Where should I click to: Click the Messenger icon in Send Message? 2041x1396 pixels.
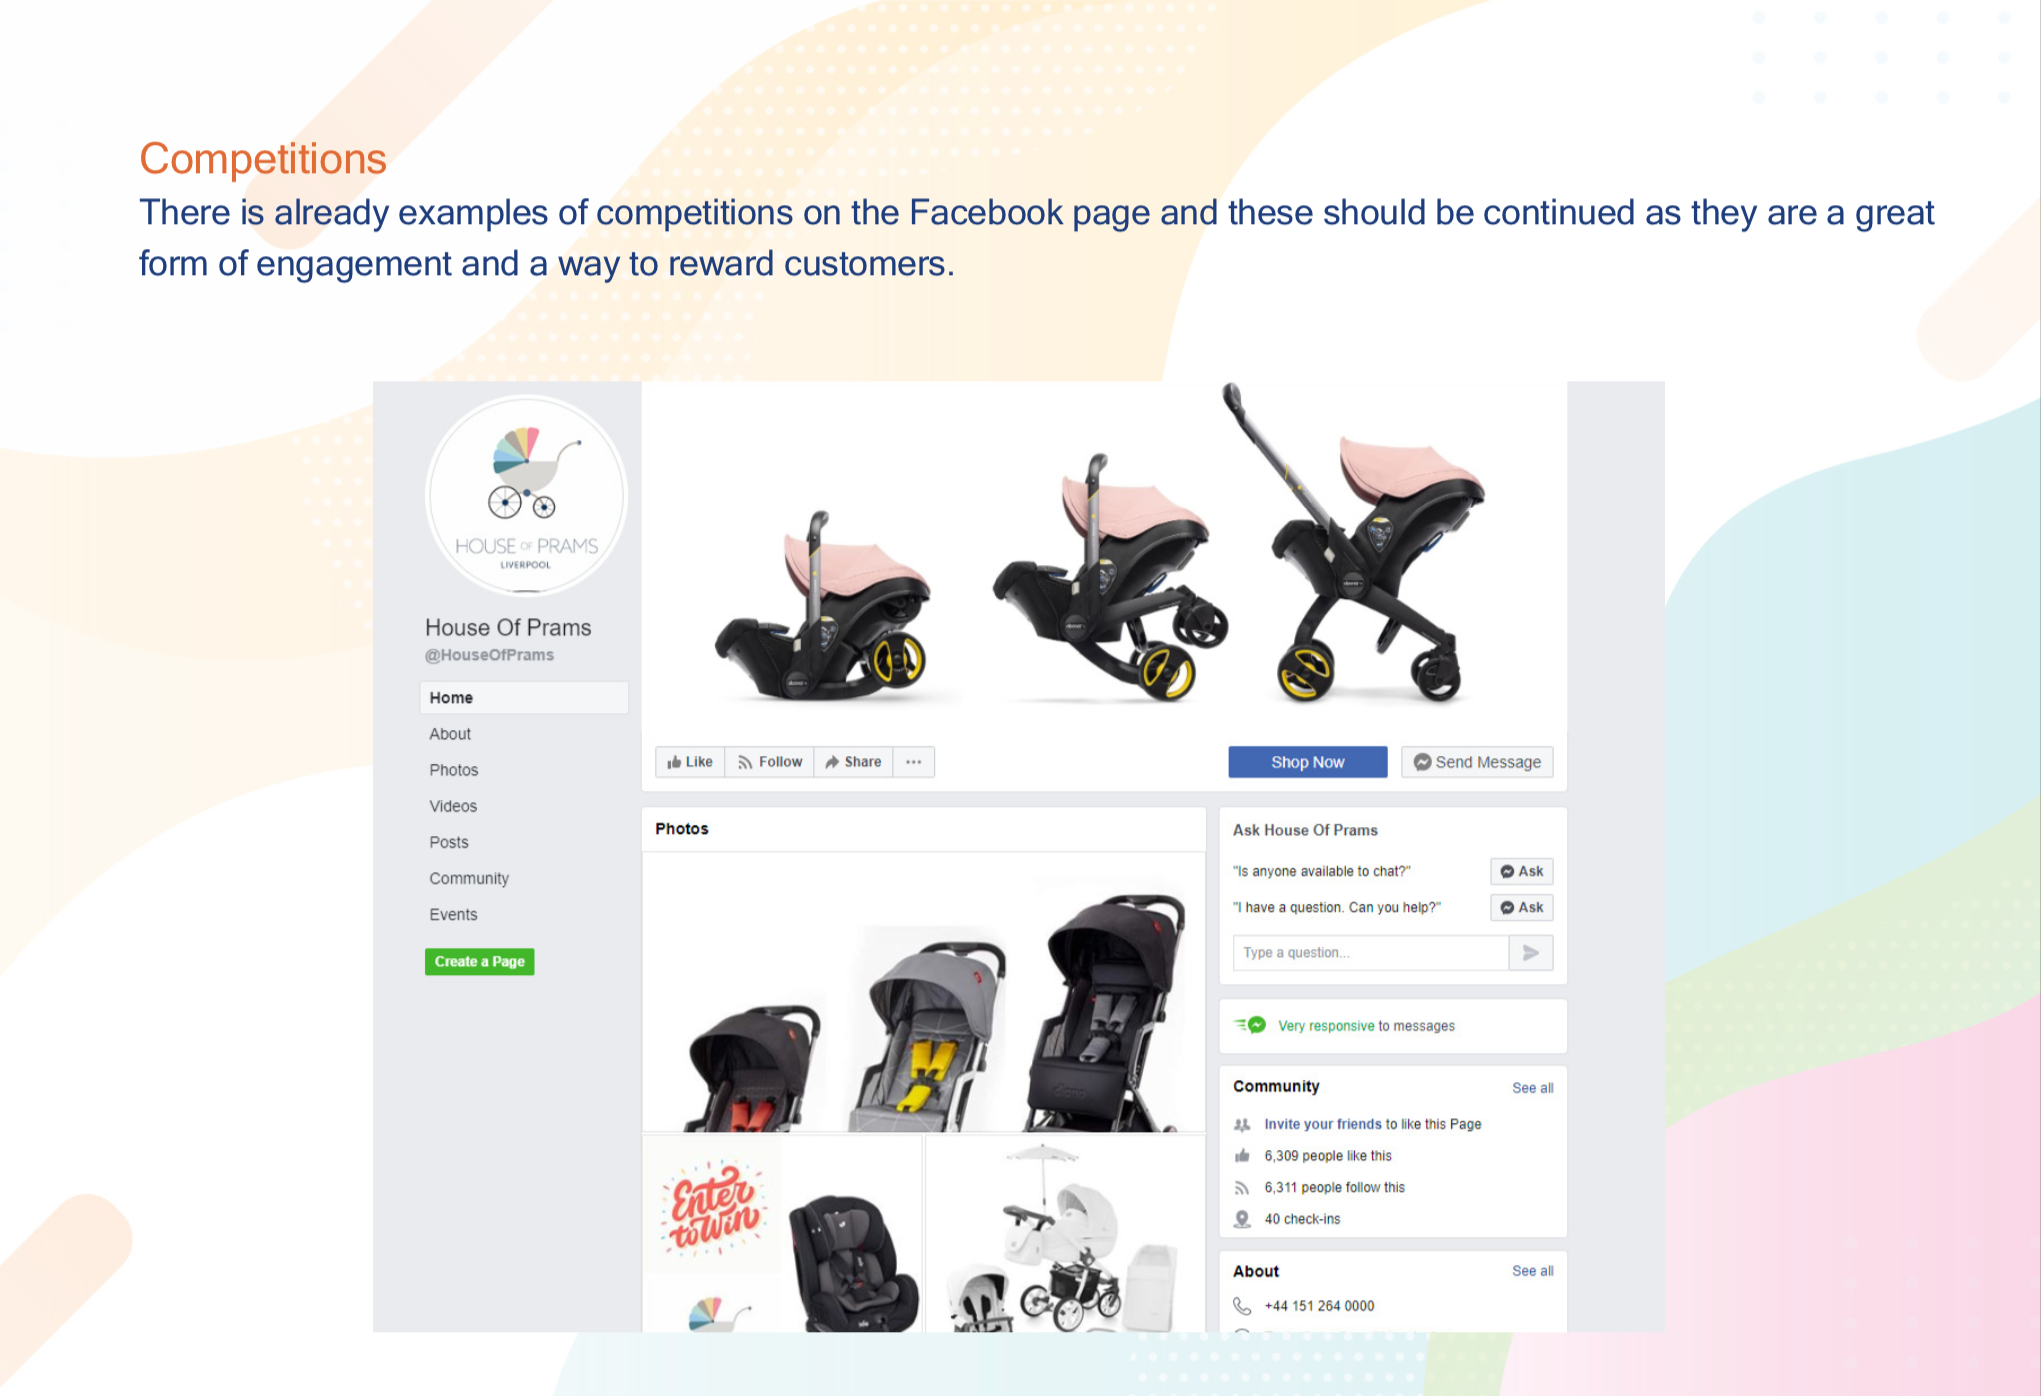(x=1422, y=762)
